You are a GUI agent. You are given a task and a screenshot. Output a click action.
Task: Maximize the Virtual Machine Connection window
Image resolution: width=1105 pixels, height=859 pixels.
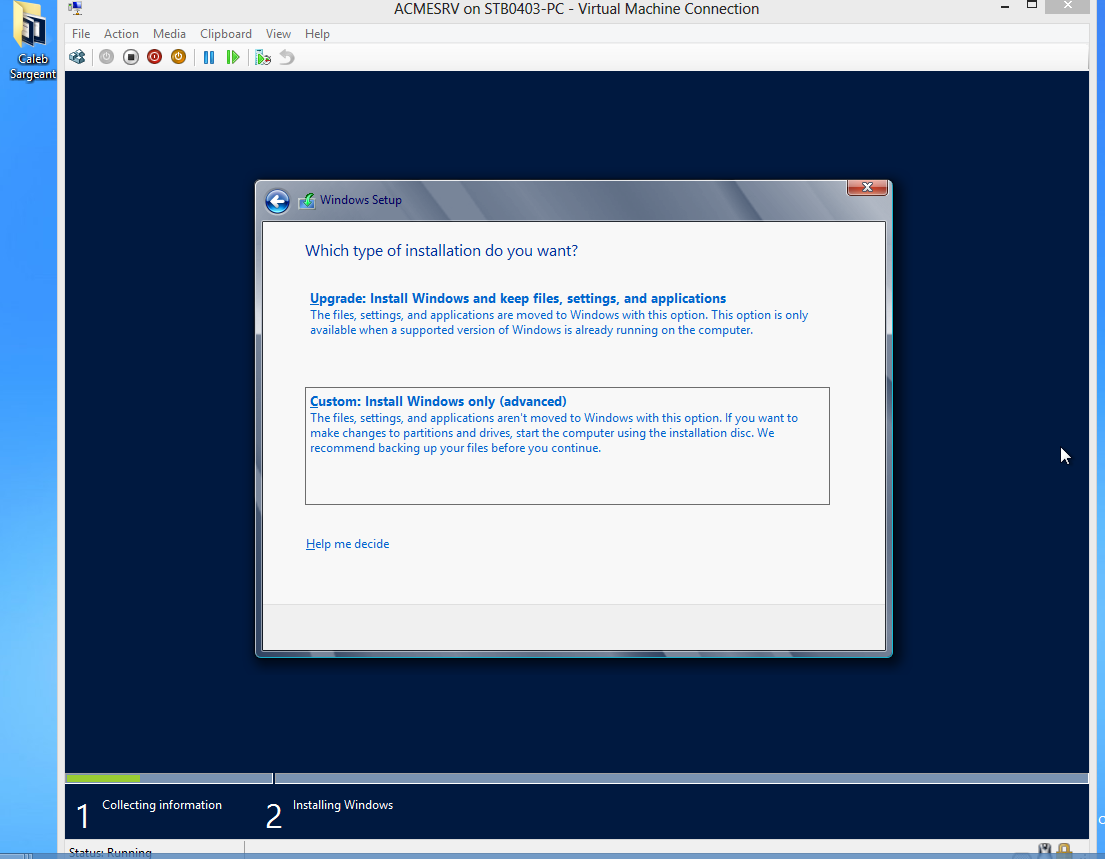coord(1032,5)
